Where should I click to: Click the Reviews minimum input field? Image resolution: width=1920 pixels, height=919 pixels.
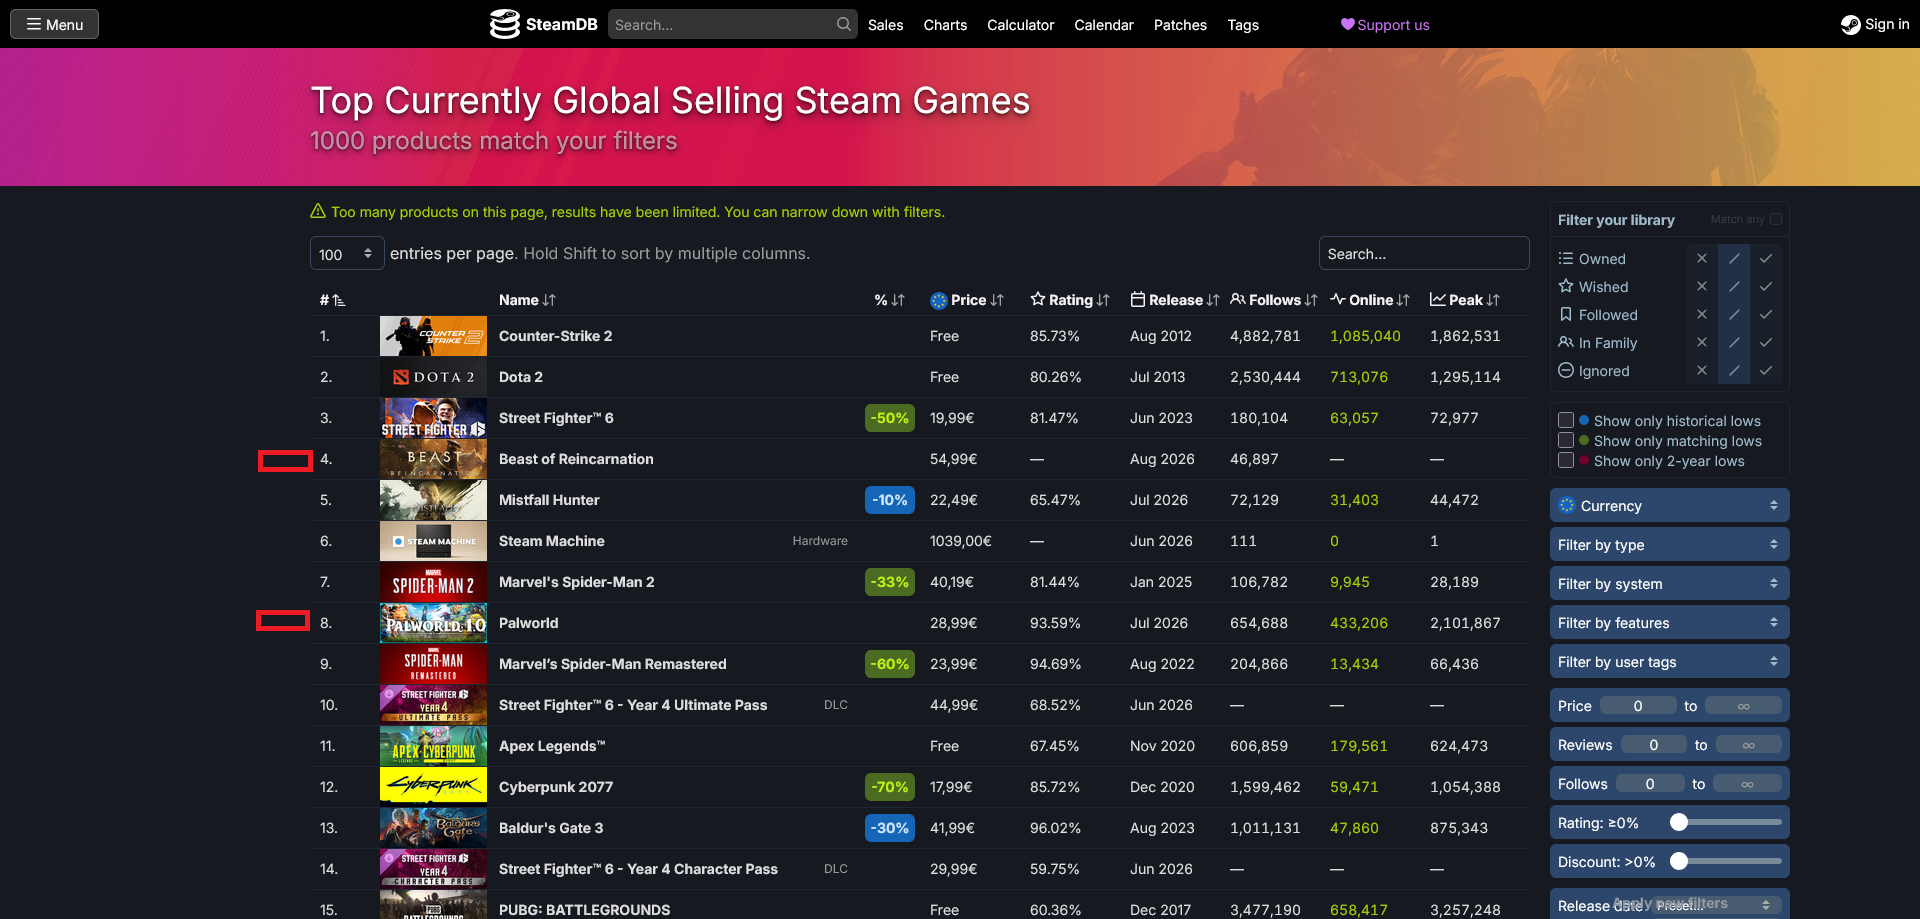point(1654,745)
